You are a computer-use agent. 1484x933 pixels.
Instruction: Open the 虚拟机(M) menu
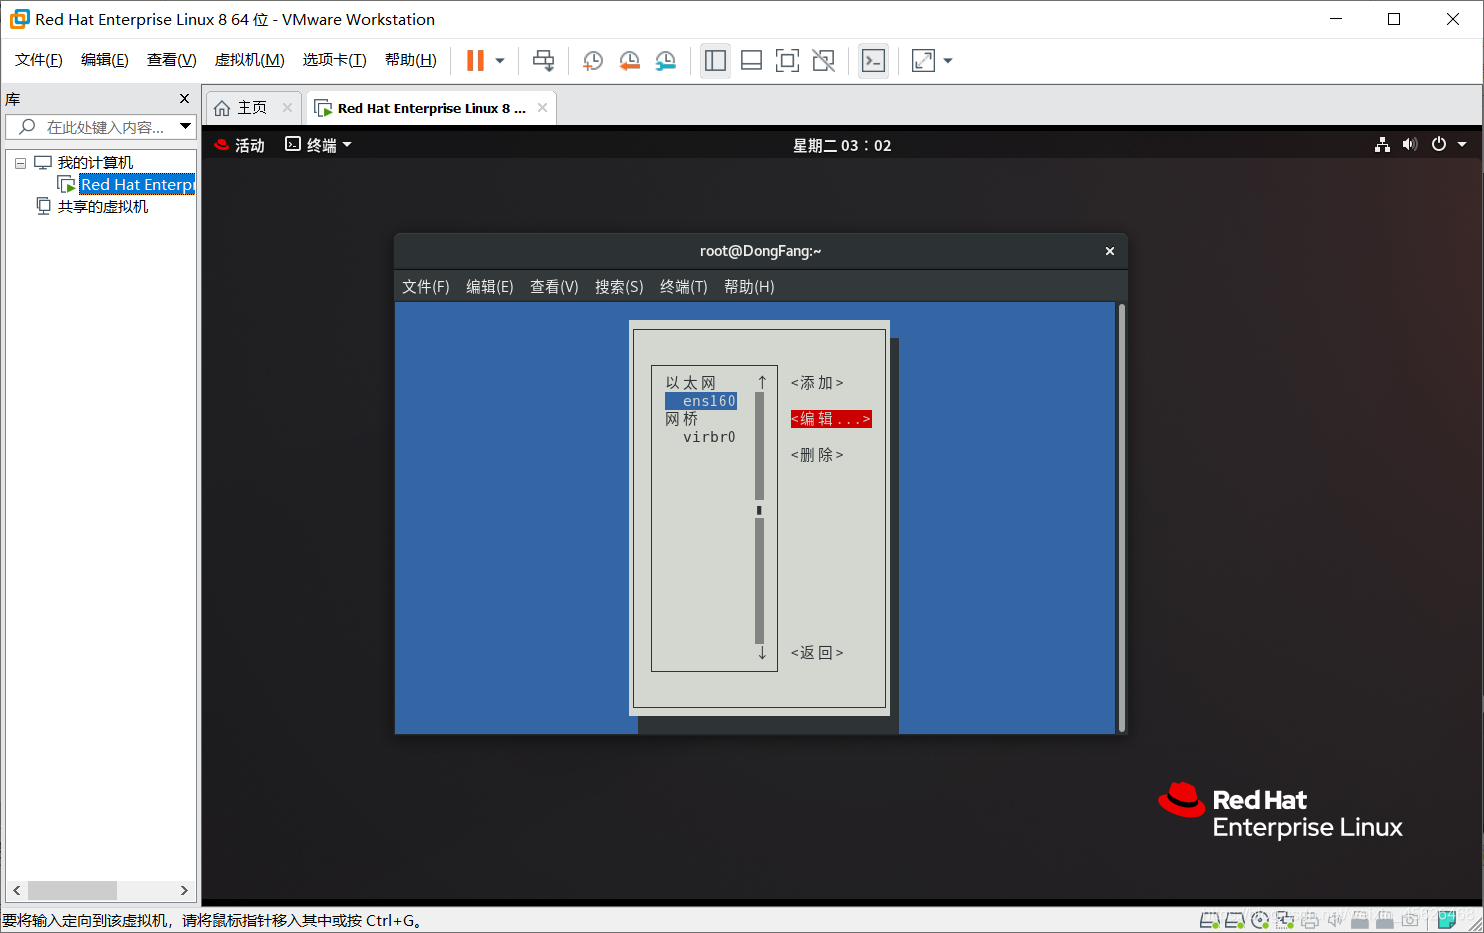(249, 60)
